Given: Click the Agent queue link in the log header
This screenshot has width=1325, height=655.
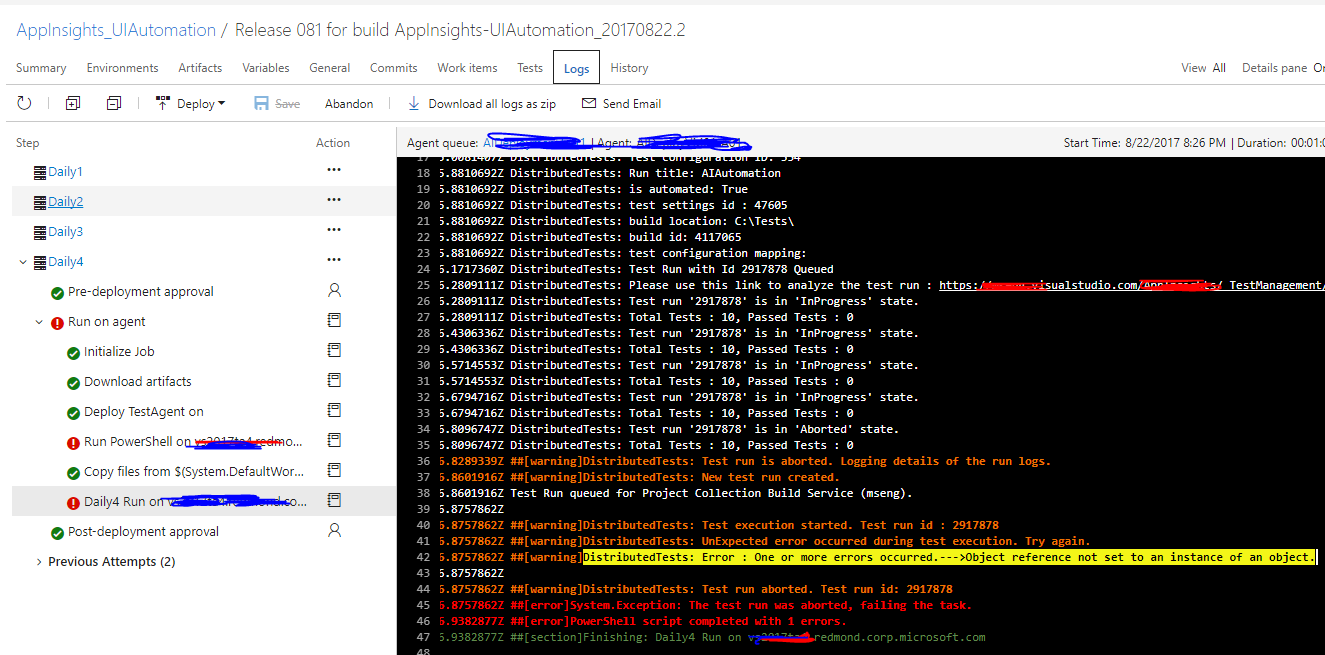Looking at the screenshot, I should pyautogui.click(x=533, y=143).
